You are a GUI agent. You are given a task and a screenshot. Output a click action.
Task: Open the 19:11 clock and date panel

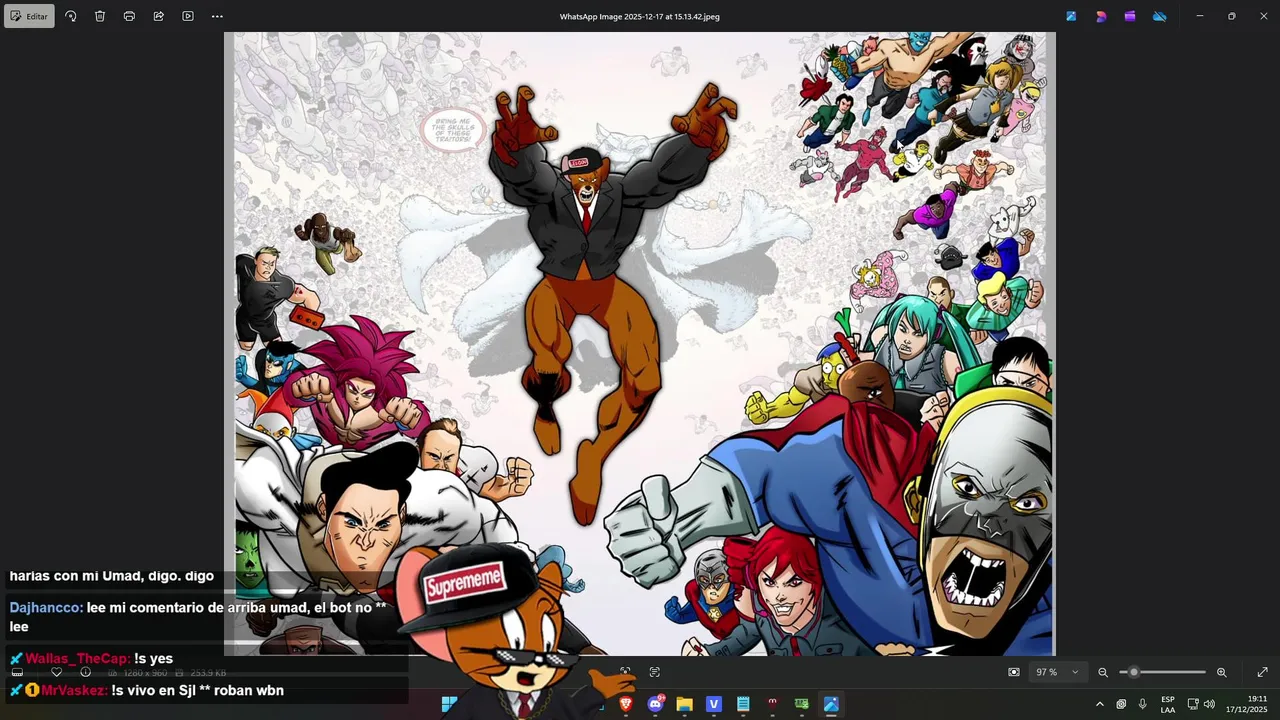click(1245, 704)
